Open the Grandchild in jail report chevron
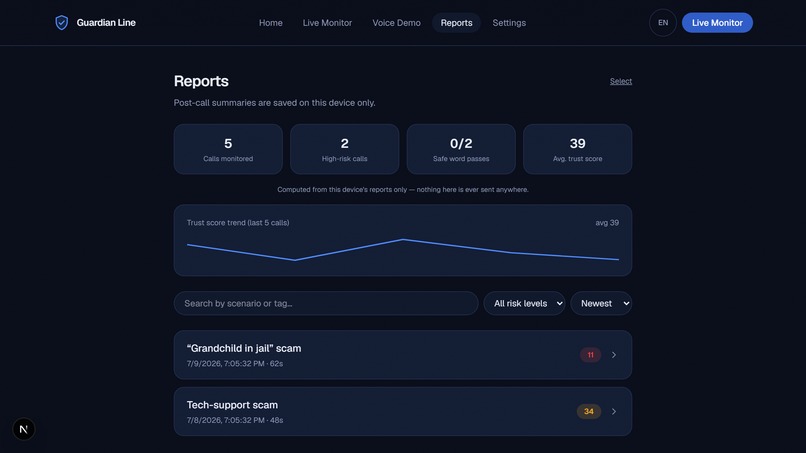This screenshot has width=806, height=453. pyautogui.click(x=614, y=355)
